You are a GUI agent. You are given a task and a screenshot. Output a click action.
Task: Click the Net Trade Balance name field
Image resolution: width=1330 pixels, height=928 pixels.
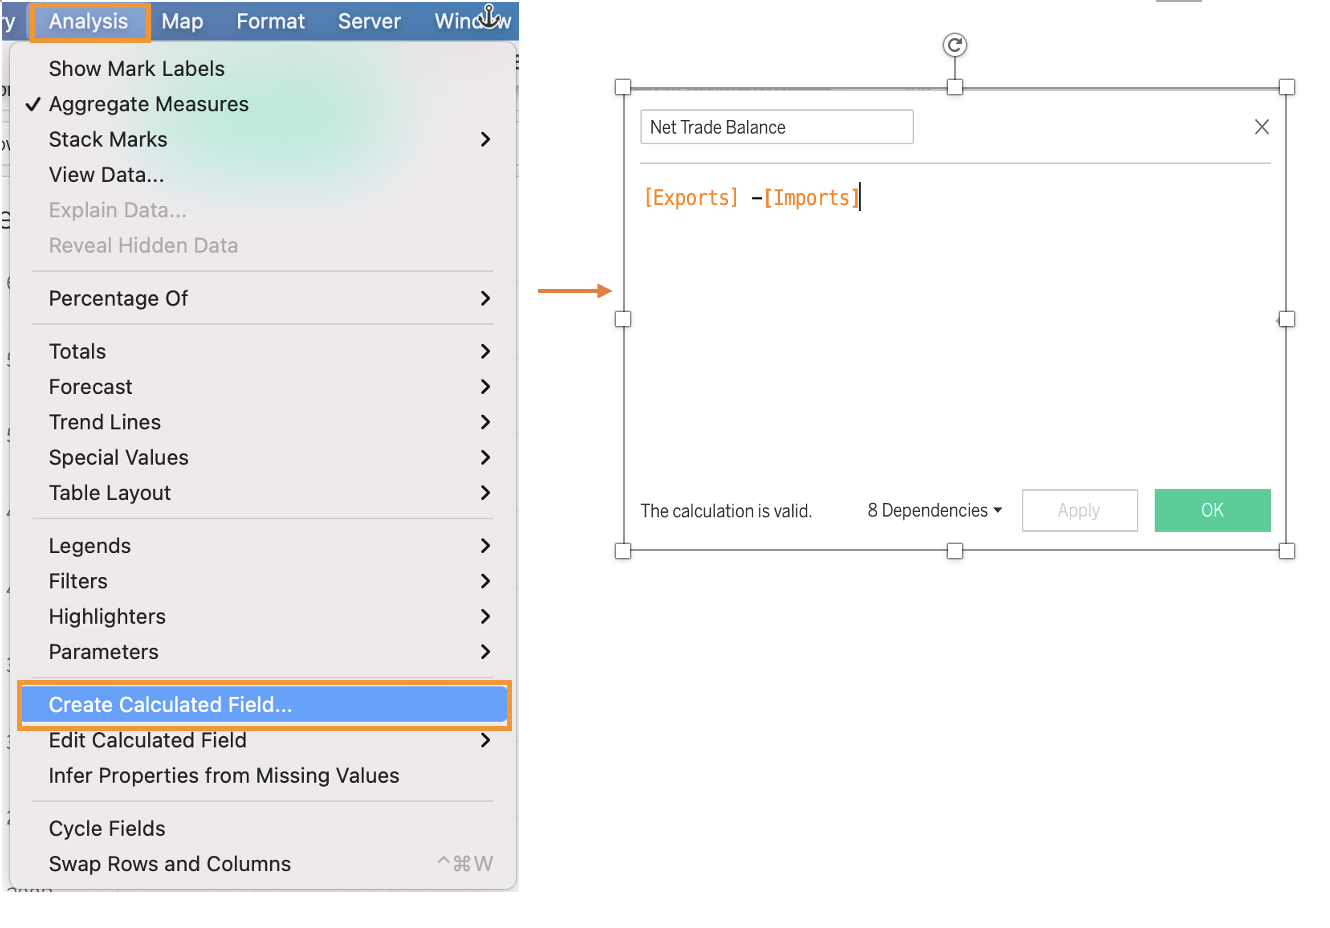(776, 127)
